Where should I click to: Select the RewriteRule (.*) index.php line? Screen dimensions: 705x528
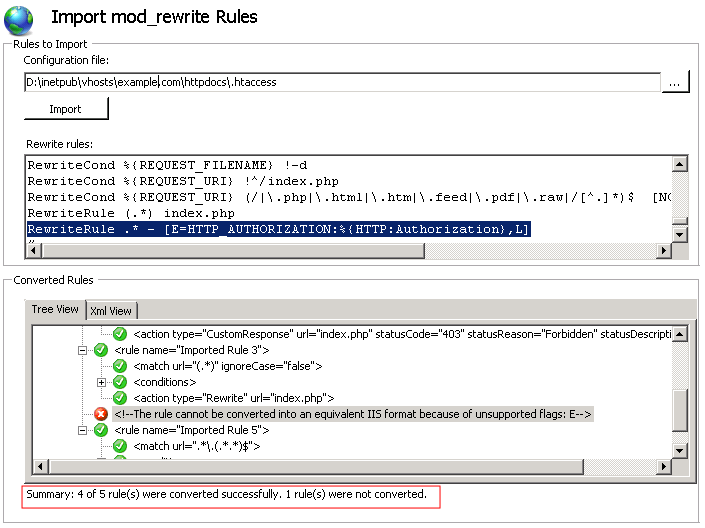131,213
